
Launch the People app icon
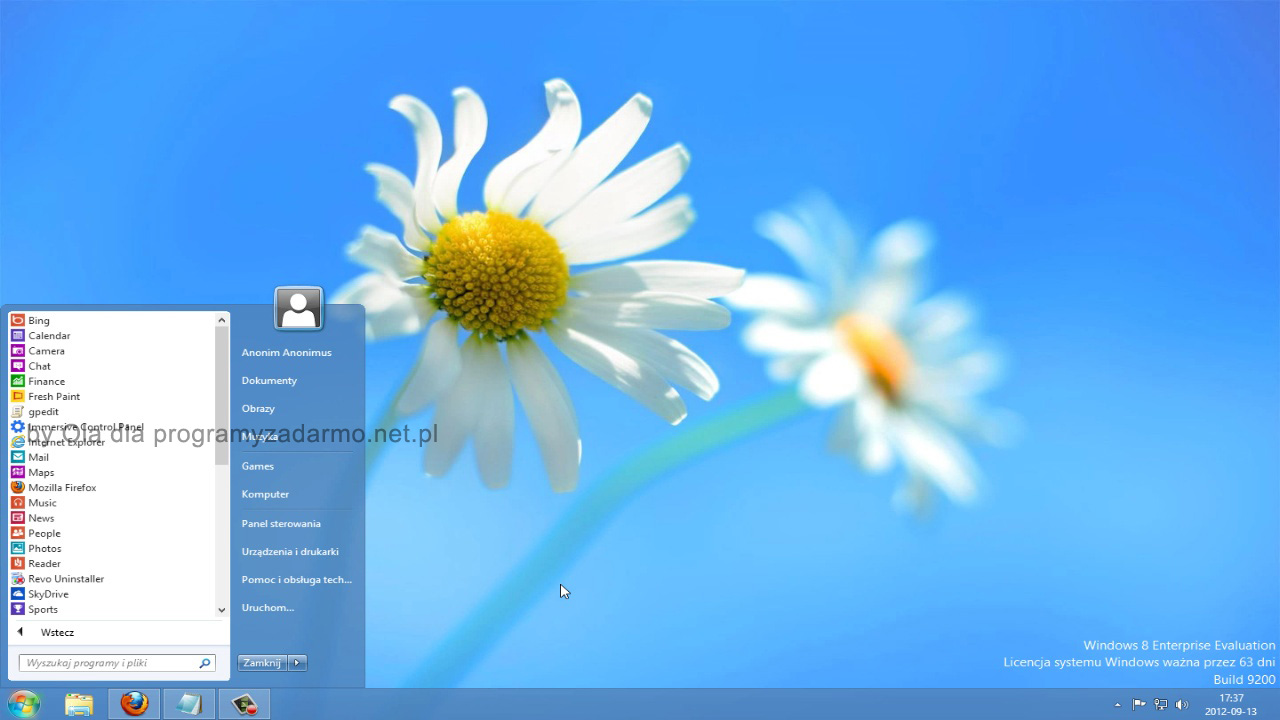coord(17,533)
